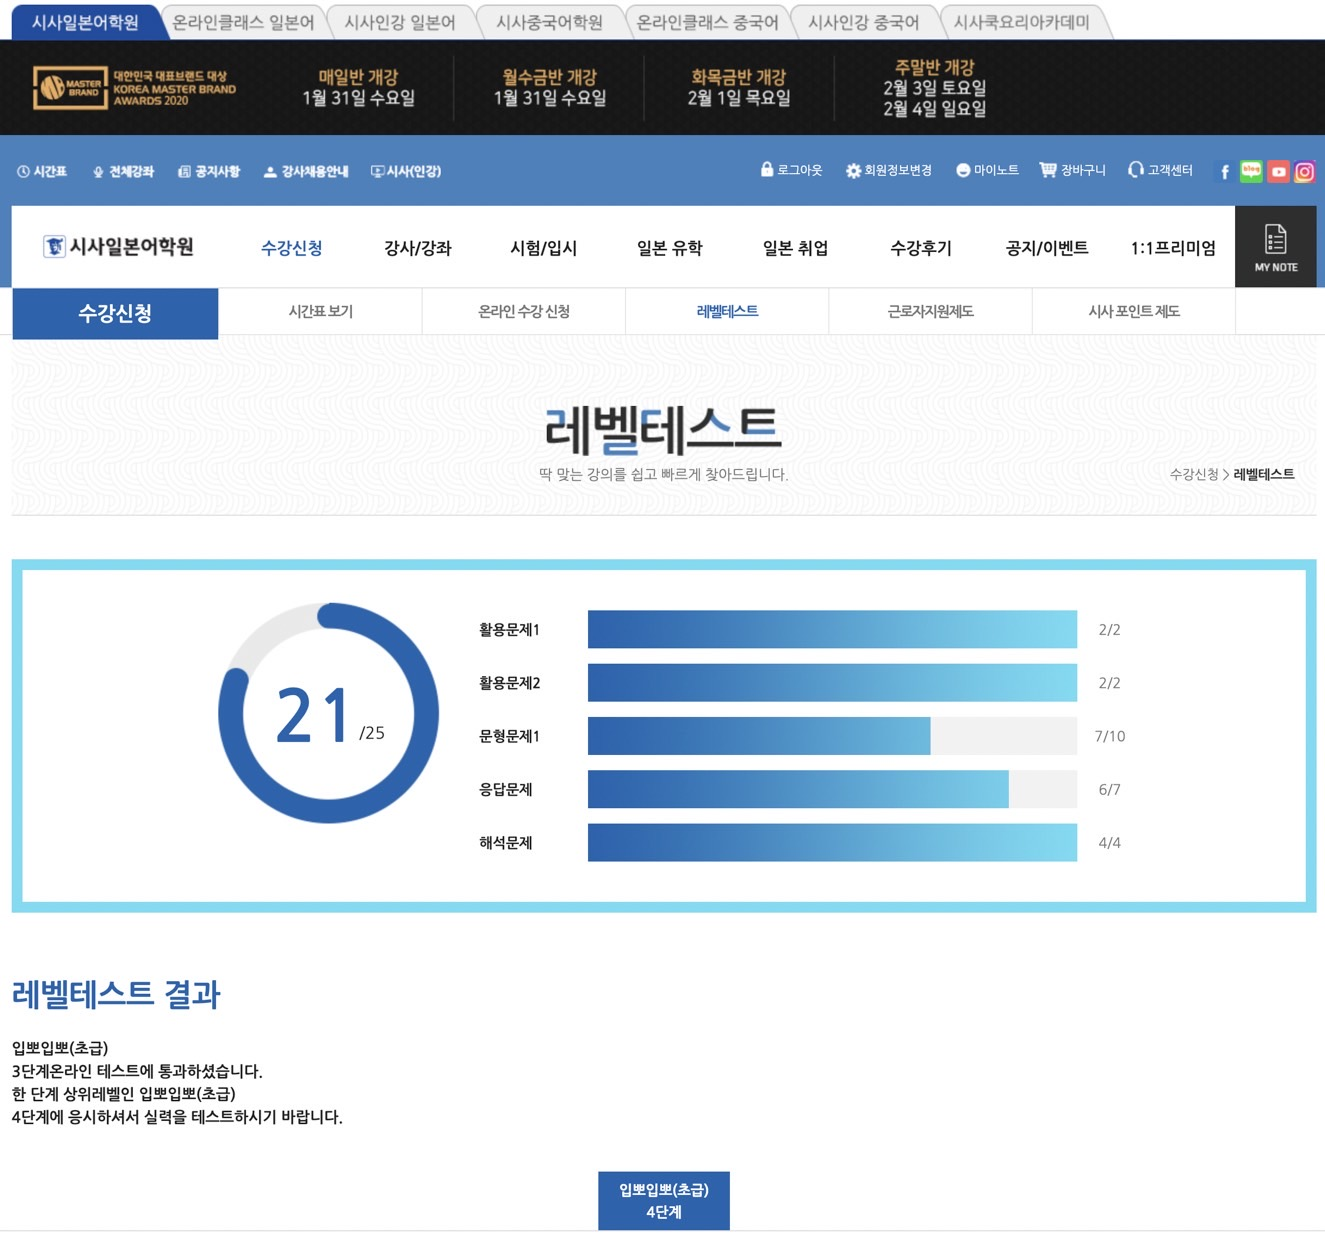Open the 1:1프리미엄 main menu
Image resolution: width=1325 pixels, height=1237 pixels.
1173,248
